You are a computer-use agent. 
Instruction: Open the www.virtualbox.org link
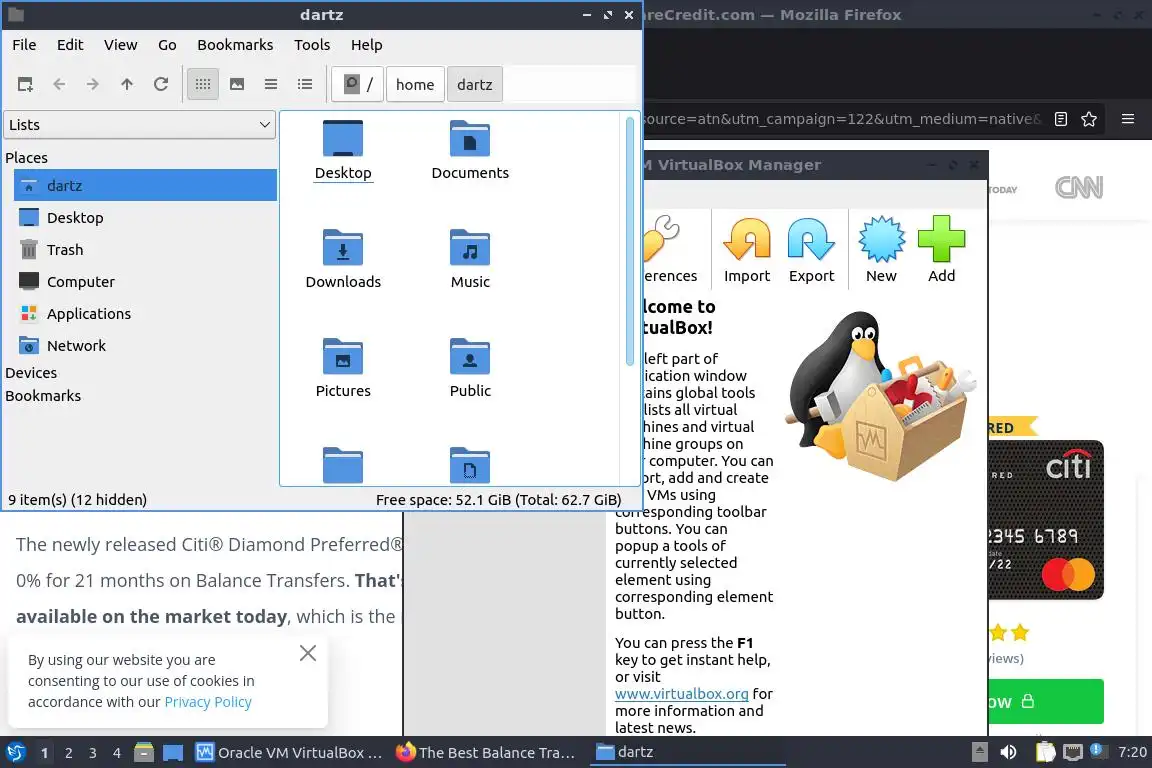(682, 694)
